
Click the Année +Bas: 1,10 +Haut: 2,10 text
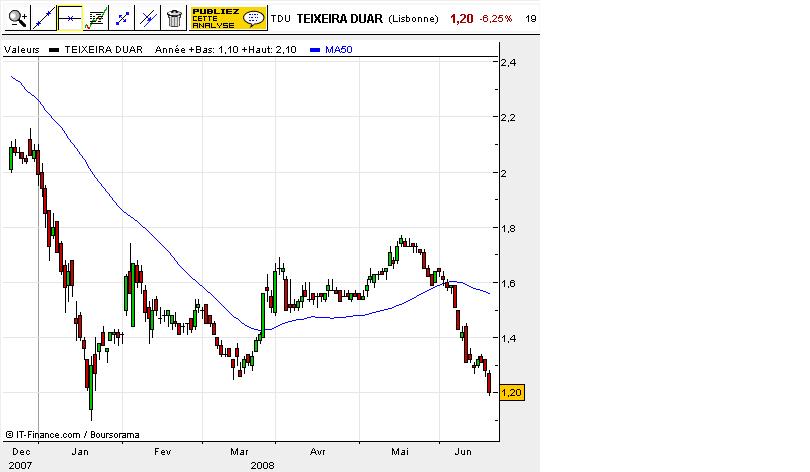click(x=226, y=50)
